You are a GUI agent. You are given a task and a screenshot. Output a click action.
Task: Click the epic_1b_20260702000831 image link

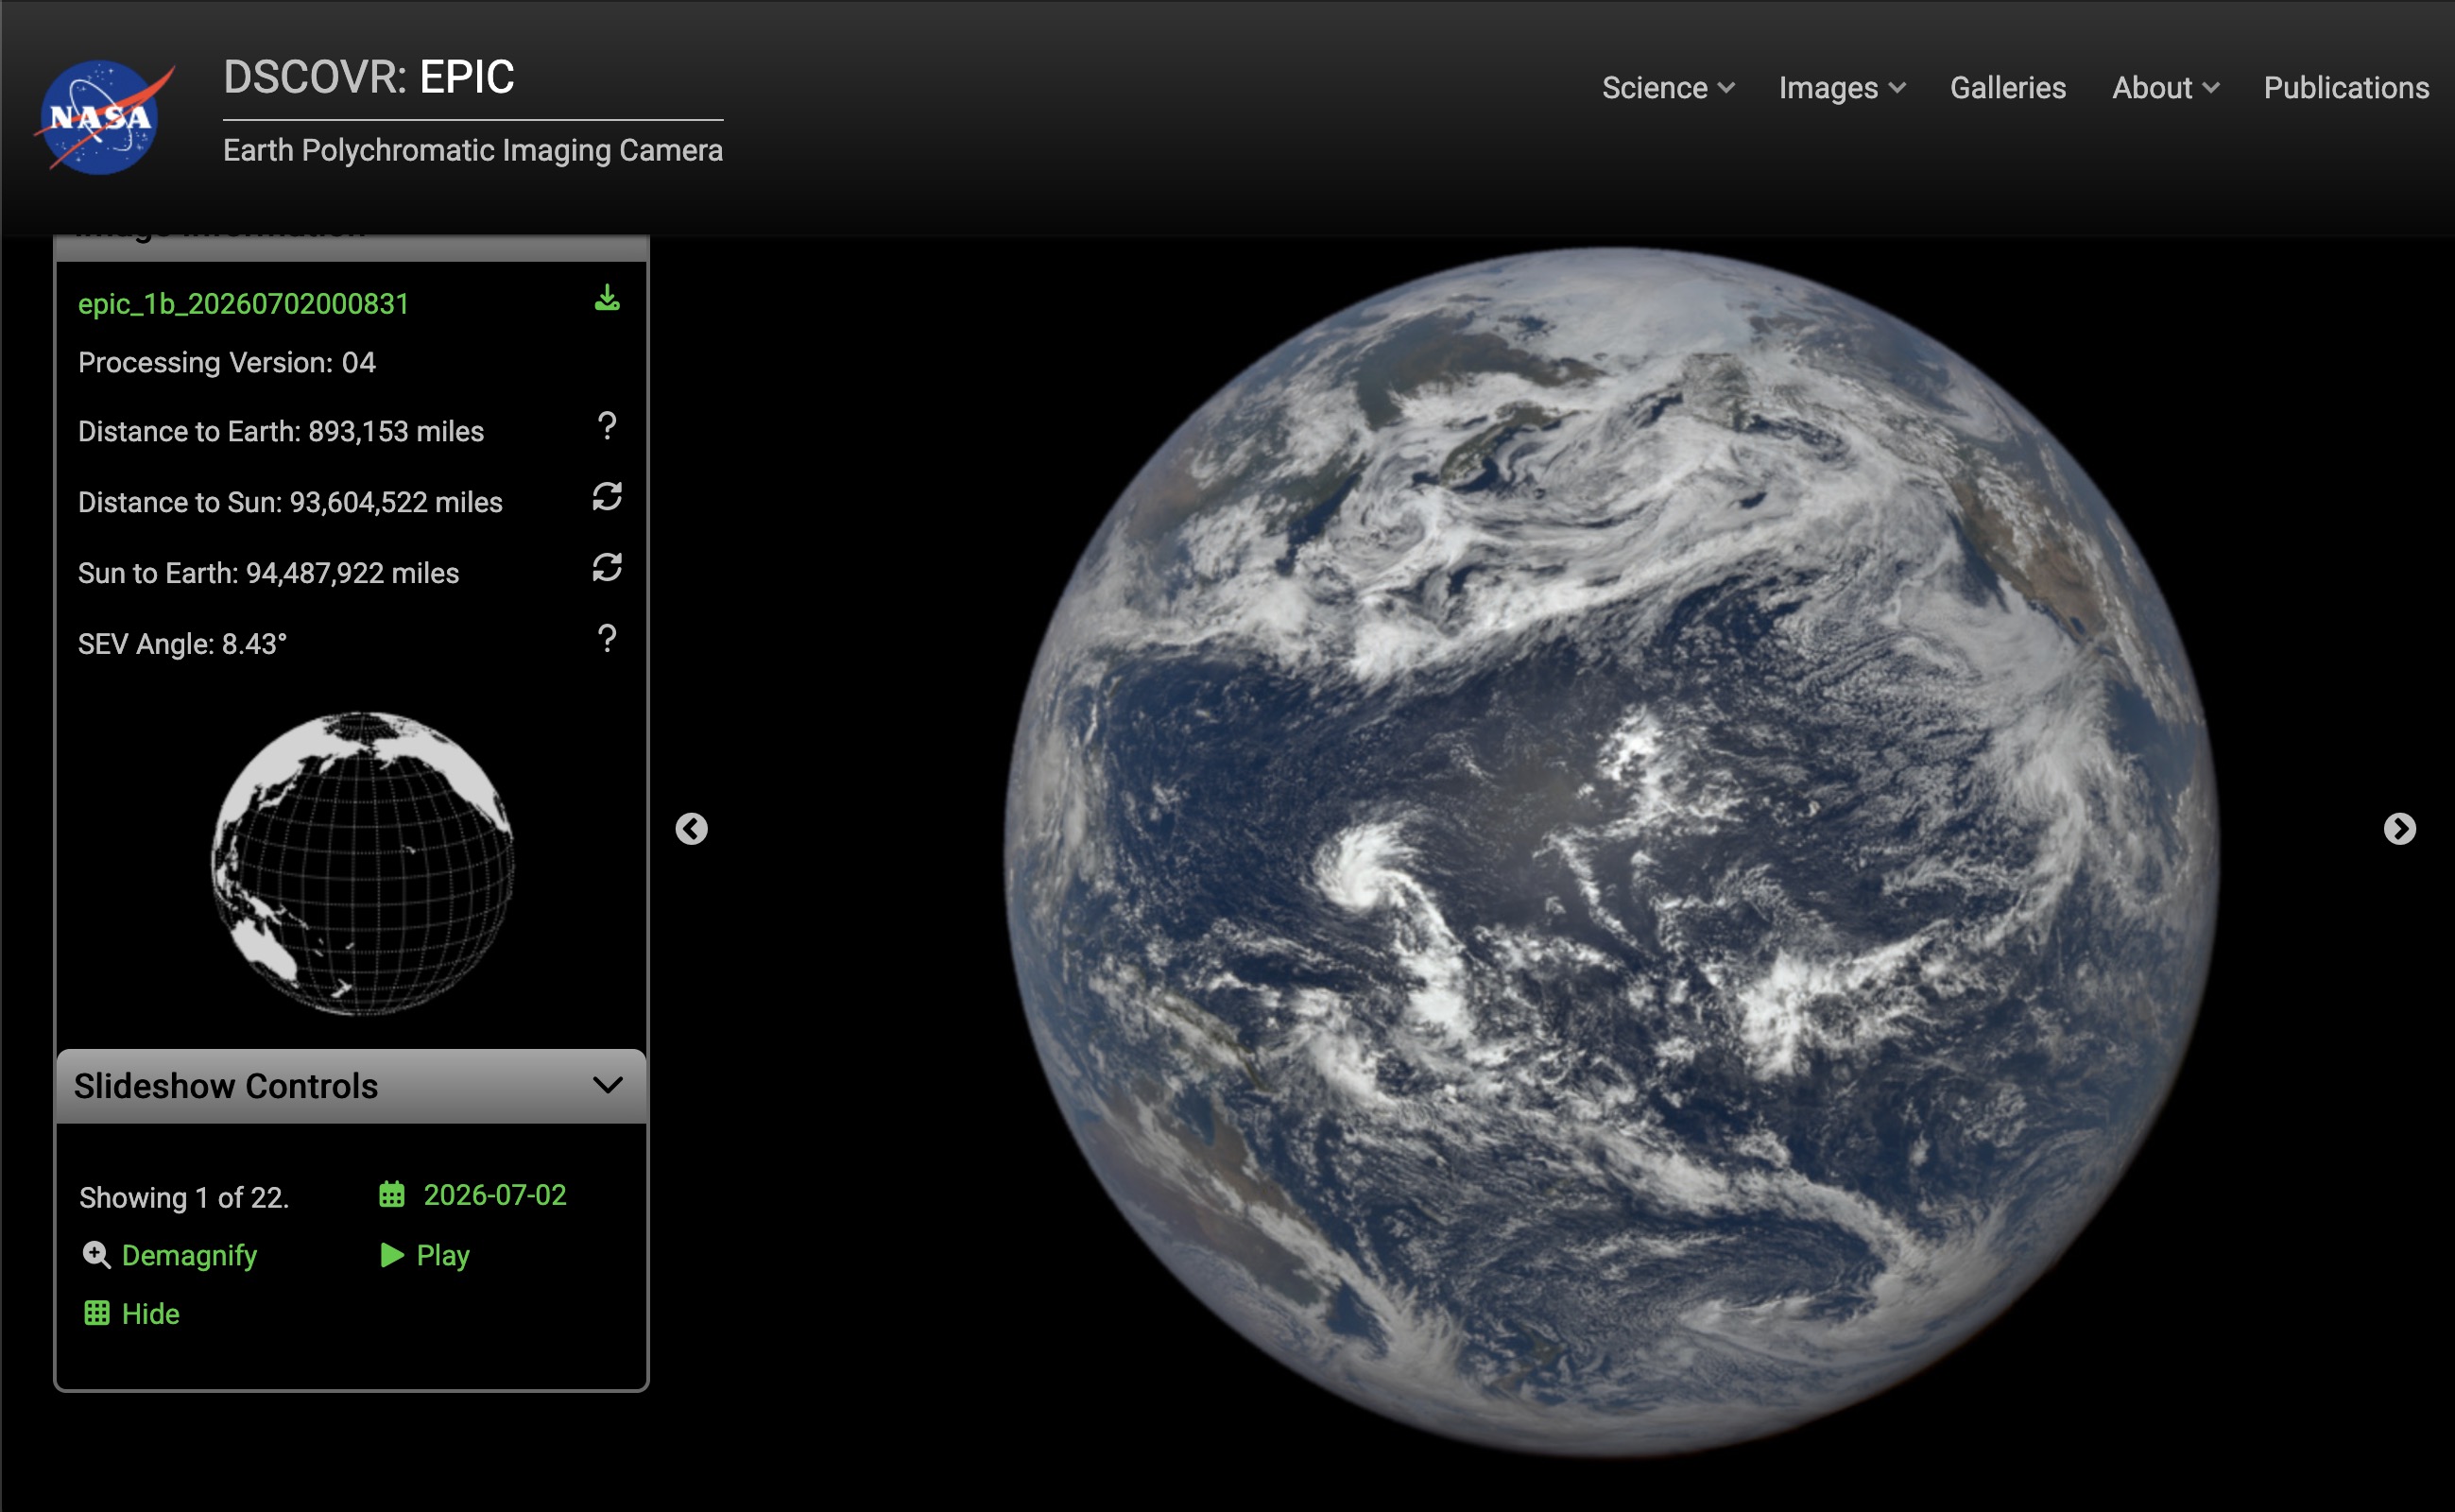(x=244, y=304)
